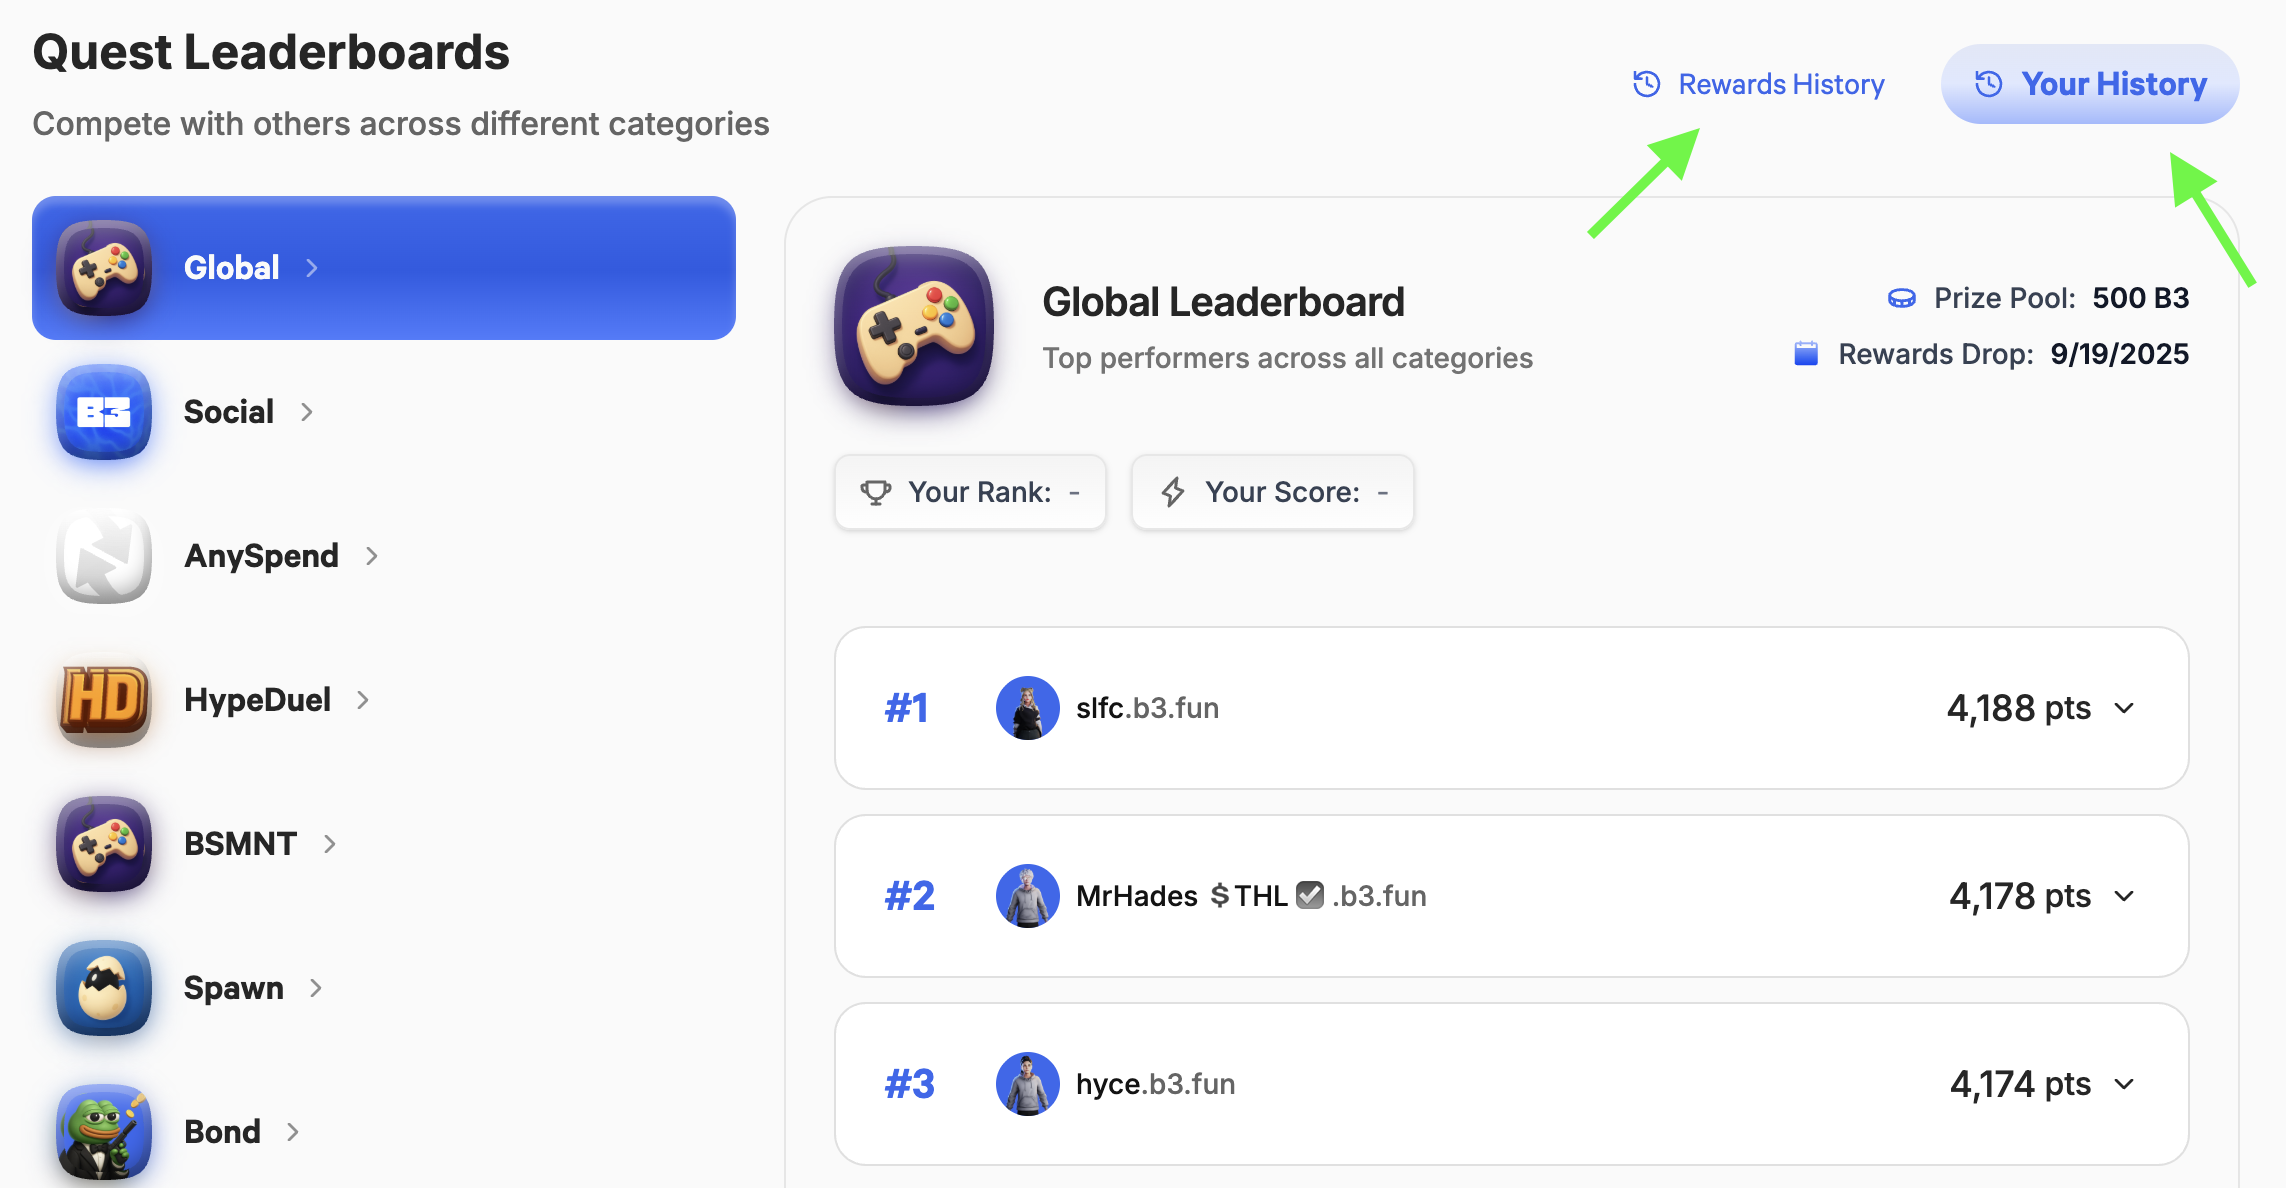Click the Bond frog icon
Image resolution: width=2286 pixels, height=1188 pixels.
tap(104, 1132)
